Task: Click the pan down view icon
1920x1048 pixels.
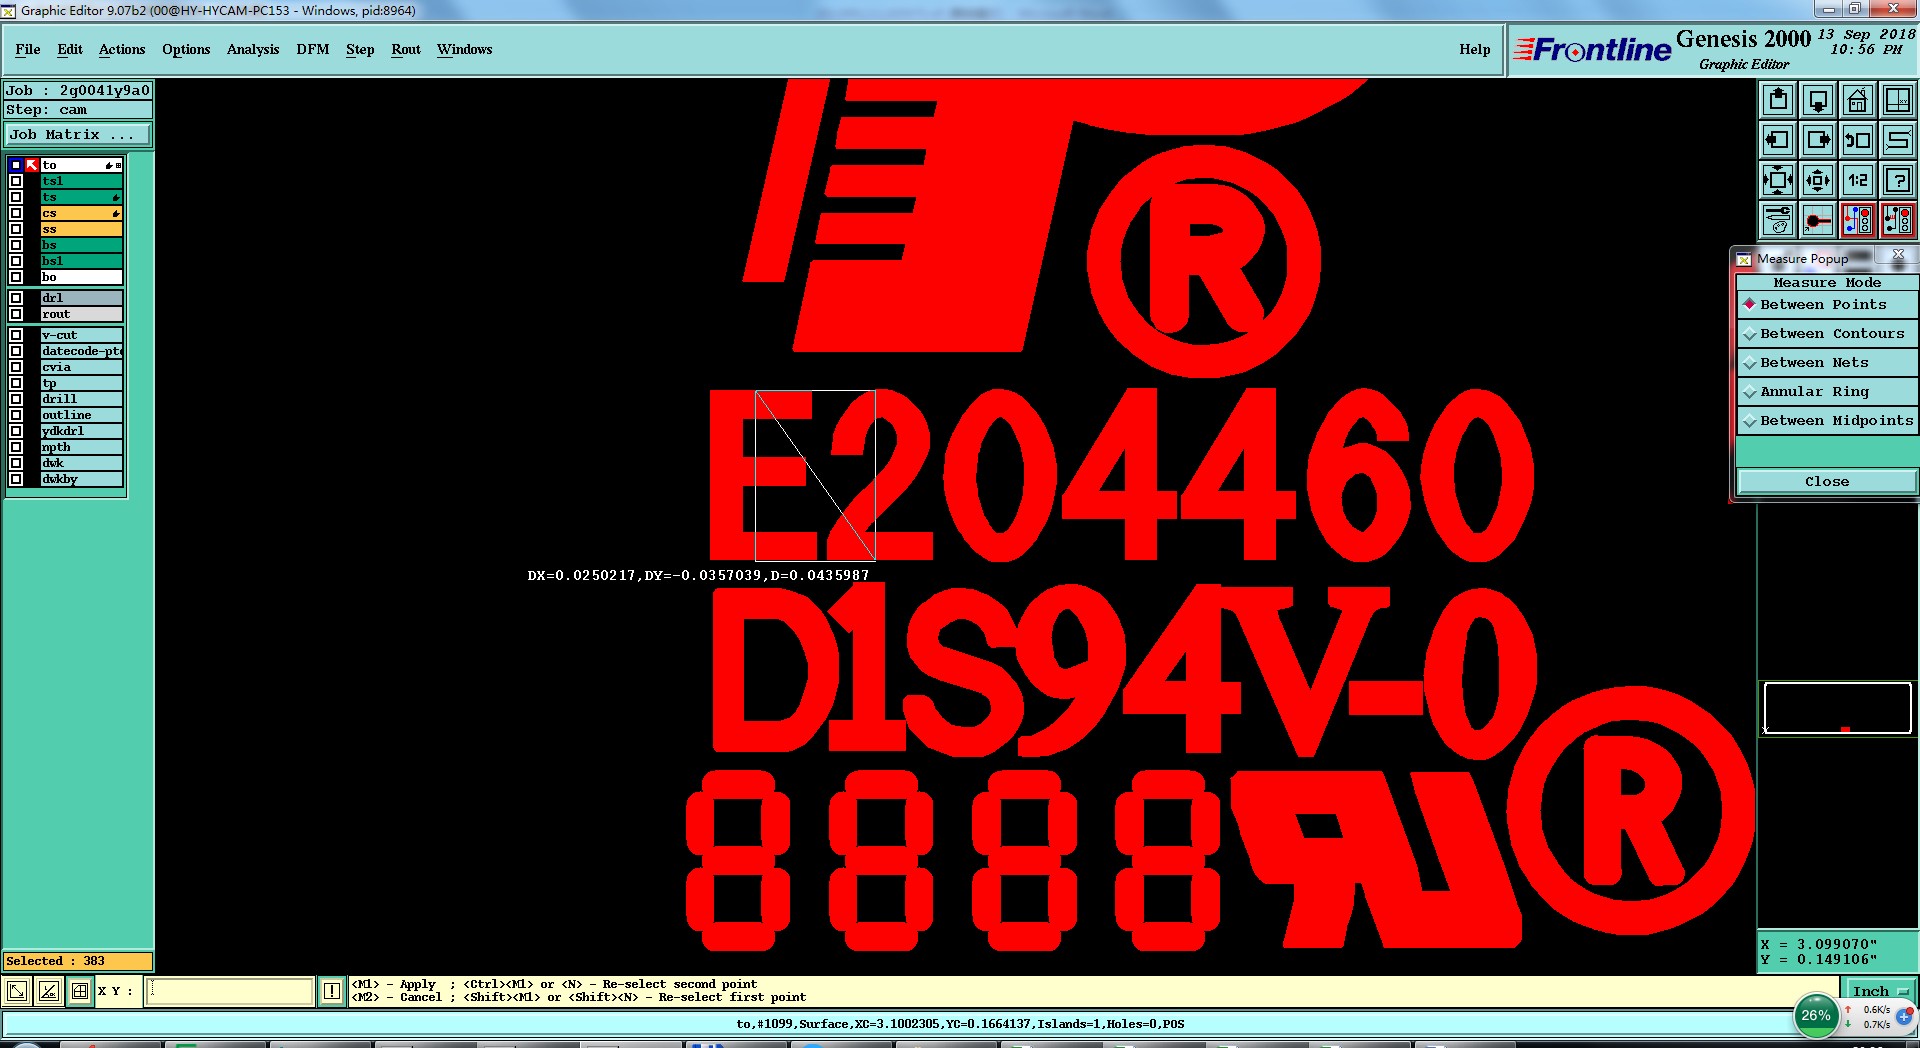Action: click(x=1818, y=100)
